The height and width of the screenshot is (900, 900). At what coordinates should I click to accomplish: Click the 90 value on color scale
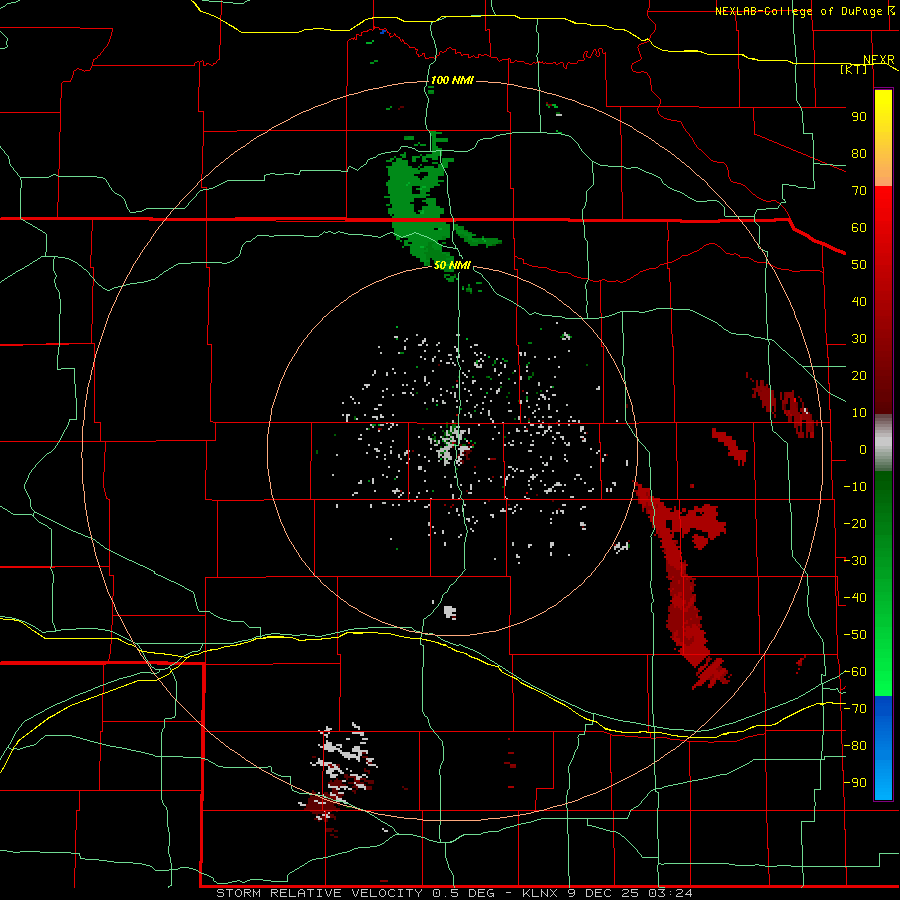pos(859,117)
